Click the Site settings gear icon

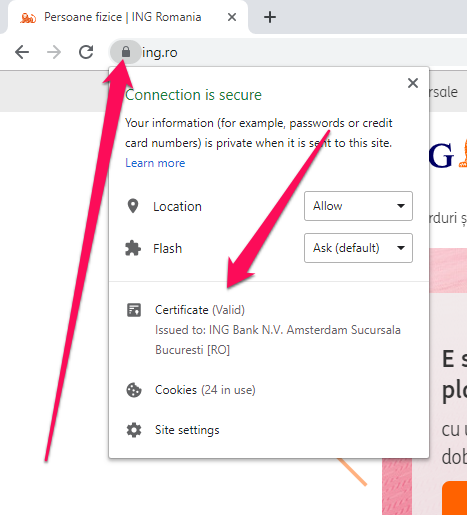(134, 430)
